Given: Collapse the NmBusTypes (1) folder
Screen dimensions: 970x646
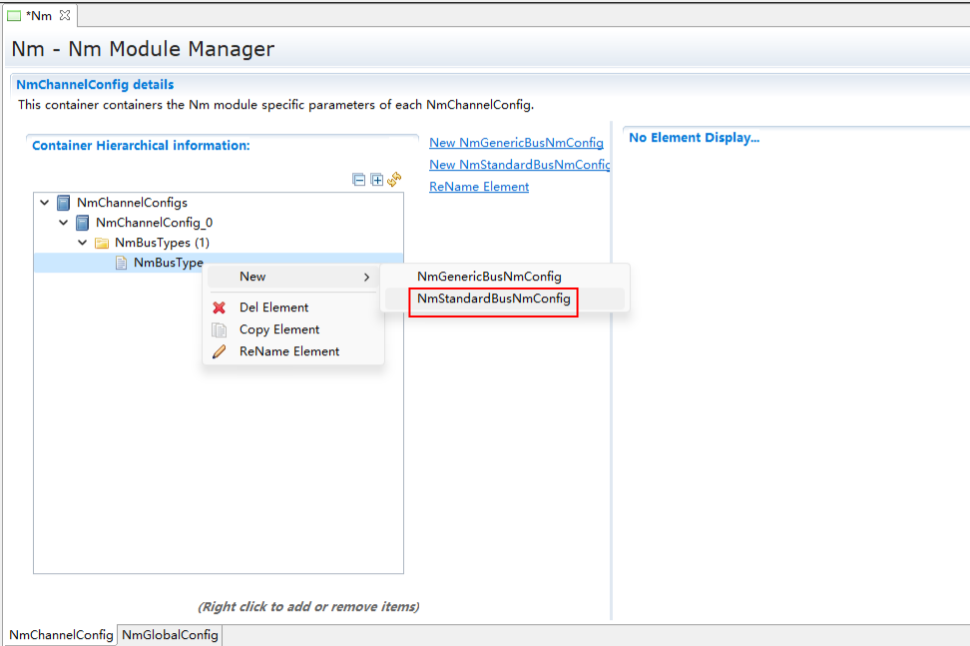Looking at the screenshot, I should (x=82, y=243).
